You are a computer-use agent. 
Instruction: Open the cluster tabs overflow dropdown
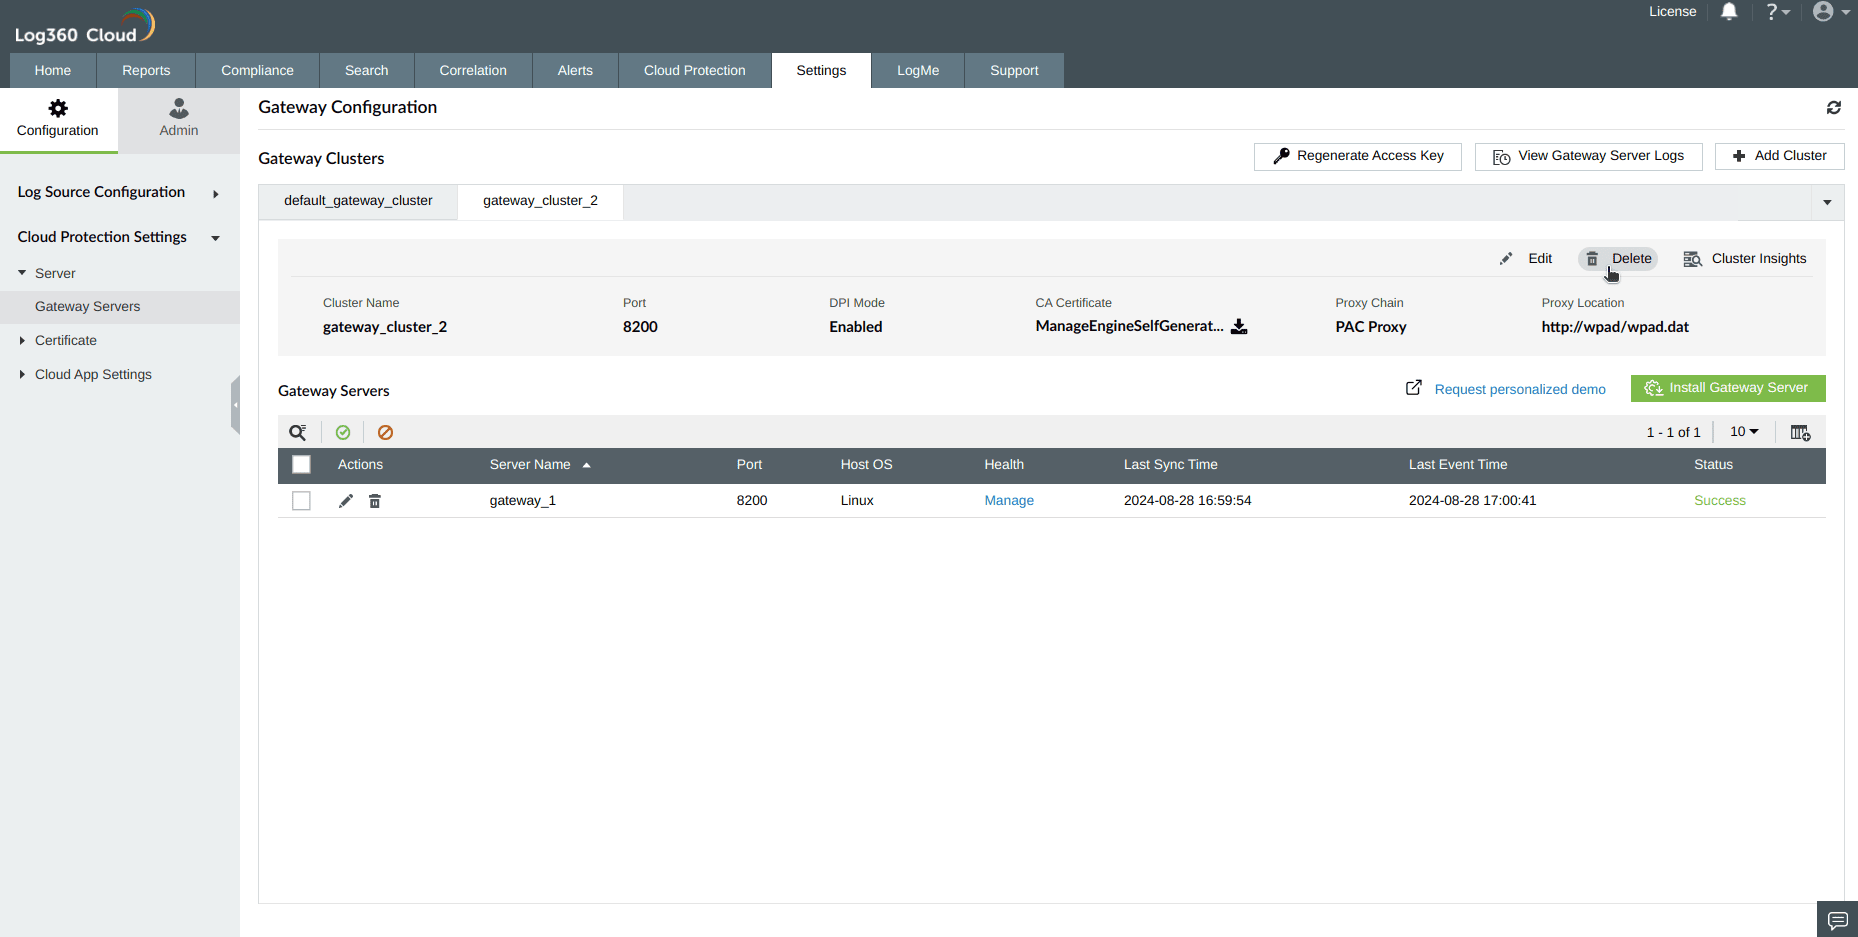1827,203
